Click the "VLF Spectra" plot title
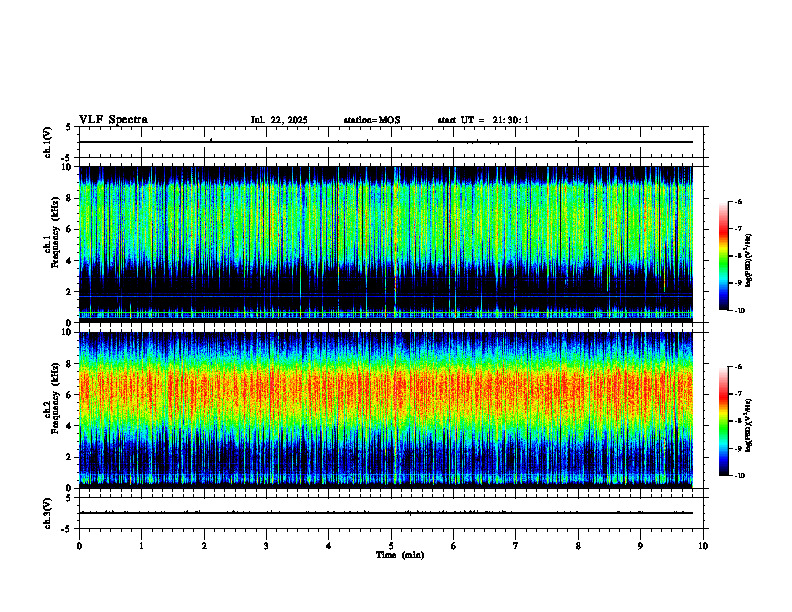Screen dimensions: 792x612 click(113, 120)
